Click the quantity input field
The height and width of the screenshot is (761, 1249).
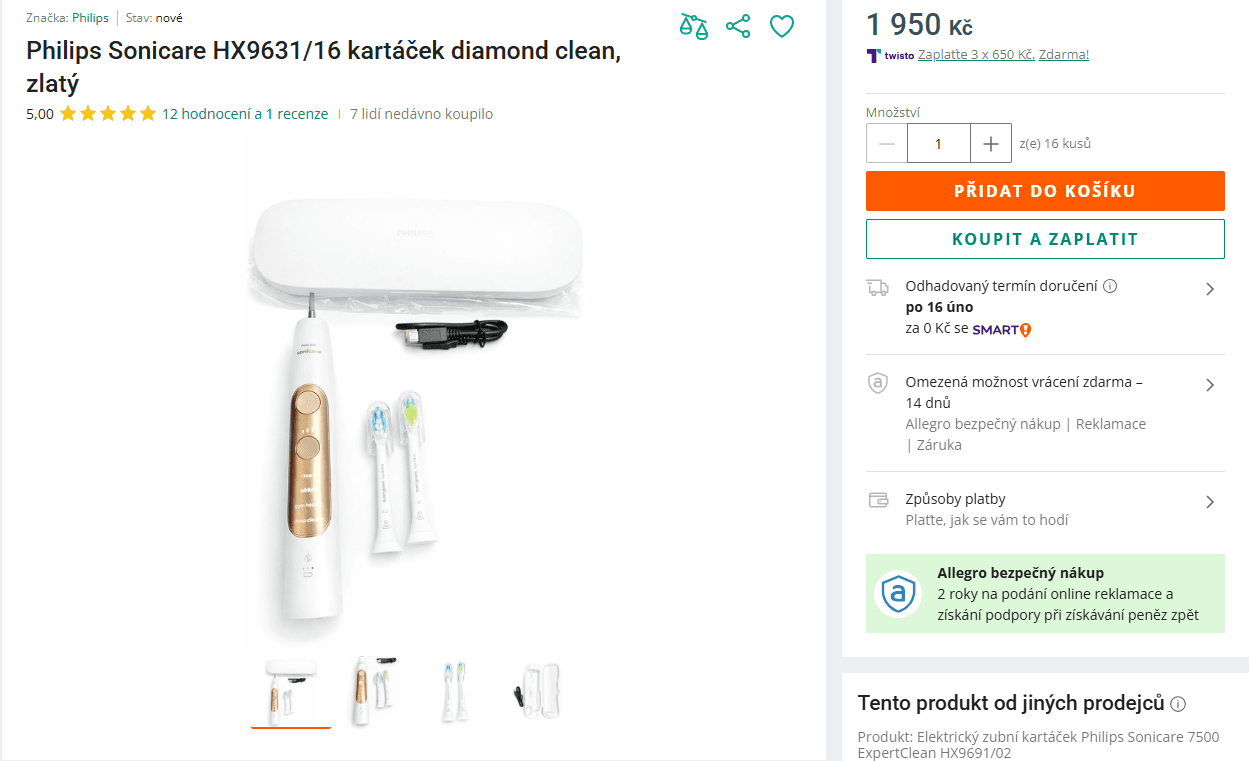coord(938,143)
